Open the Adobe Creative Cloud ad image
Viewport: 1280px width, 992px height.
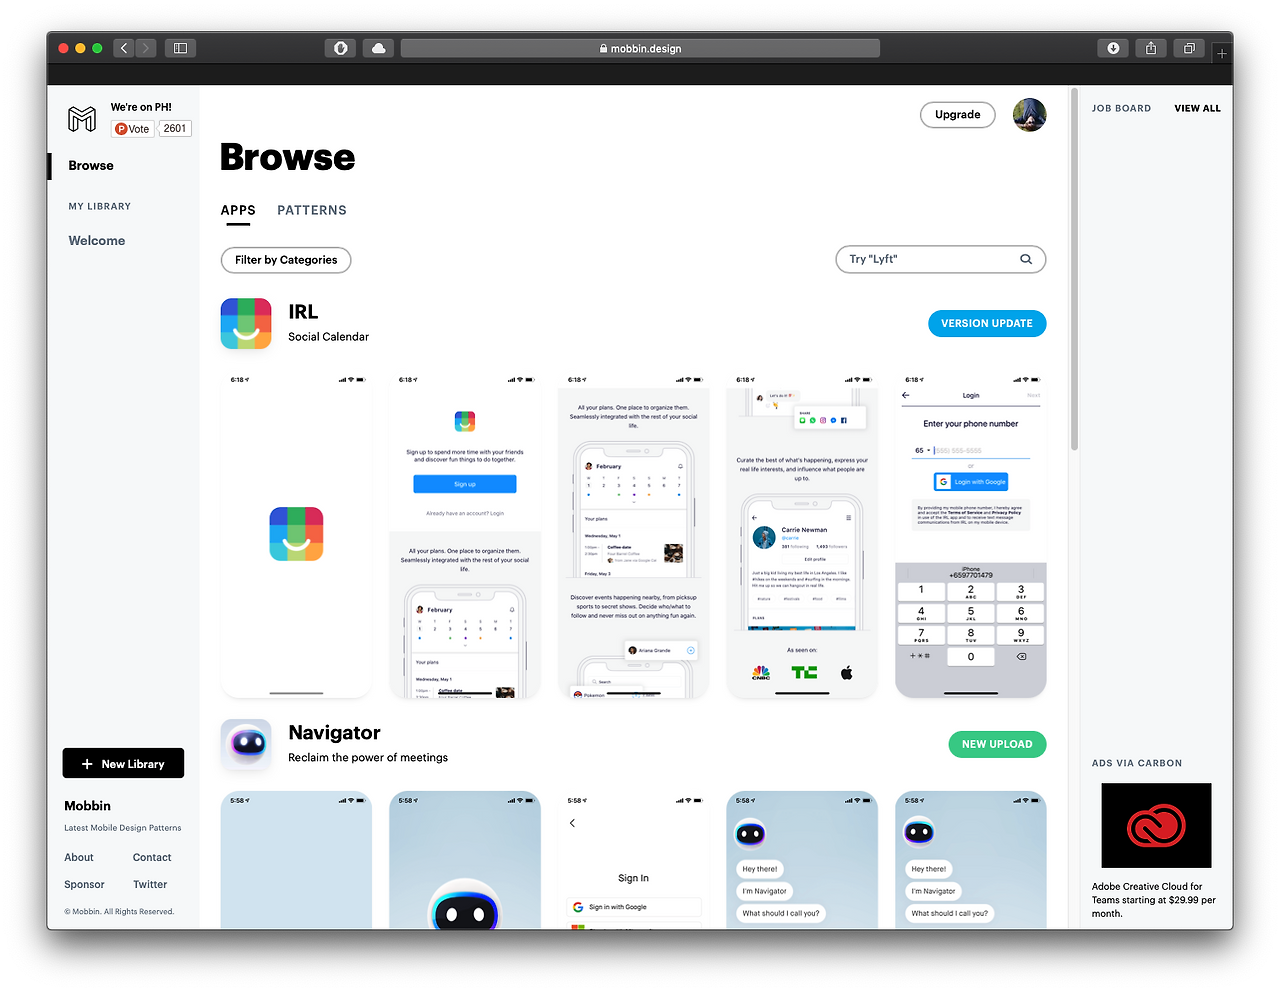[1156, 825]
